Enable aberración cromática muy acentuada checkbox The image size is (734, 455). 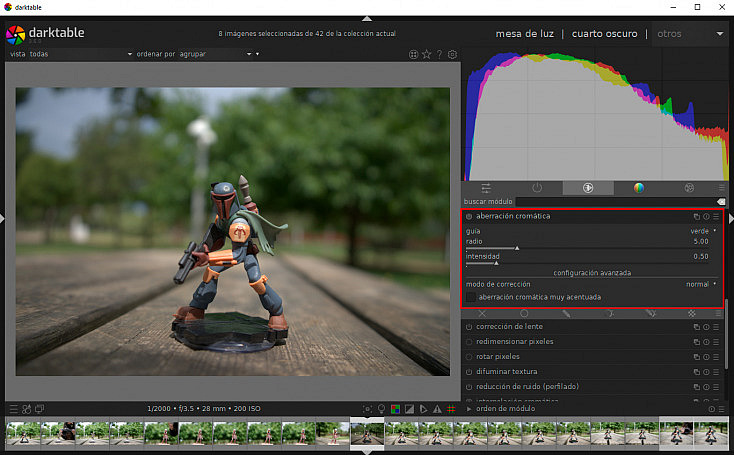coord(471,297)
